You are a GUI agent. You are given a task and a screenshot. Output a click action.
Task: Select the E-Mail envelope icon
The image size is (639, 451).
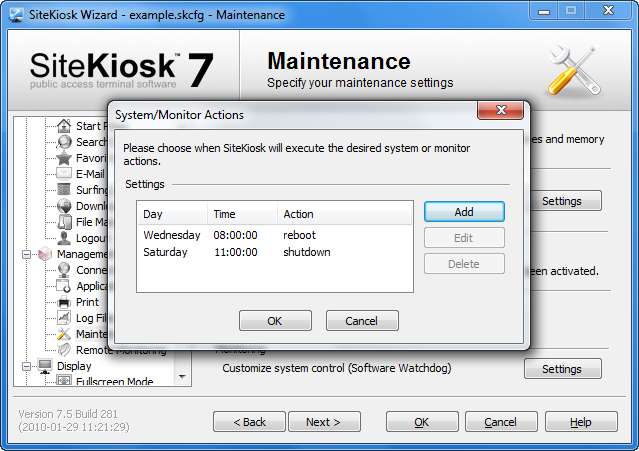(65, 174)
